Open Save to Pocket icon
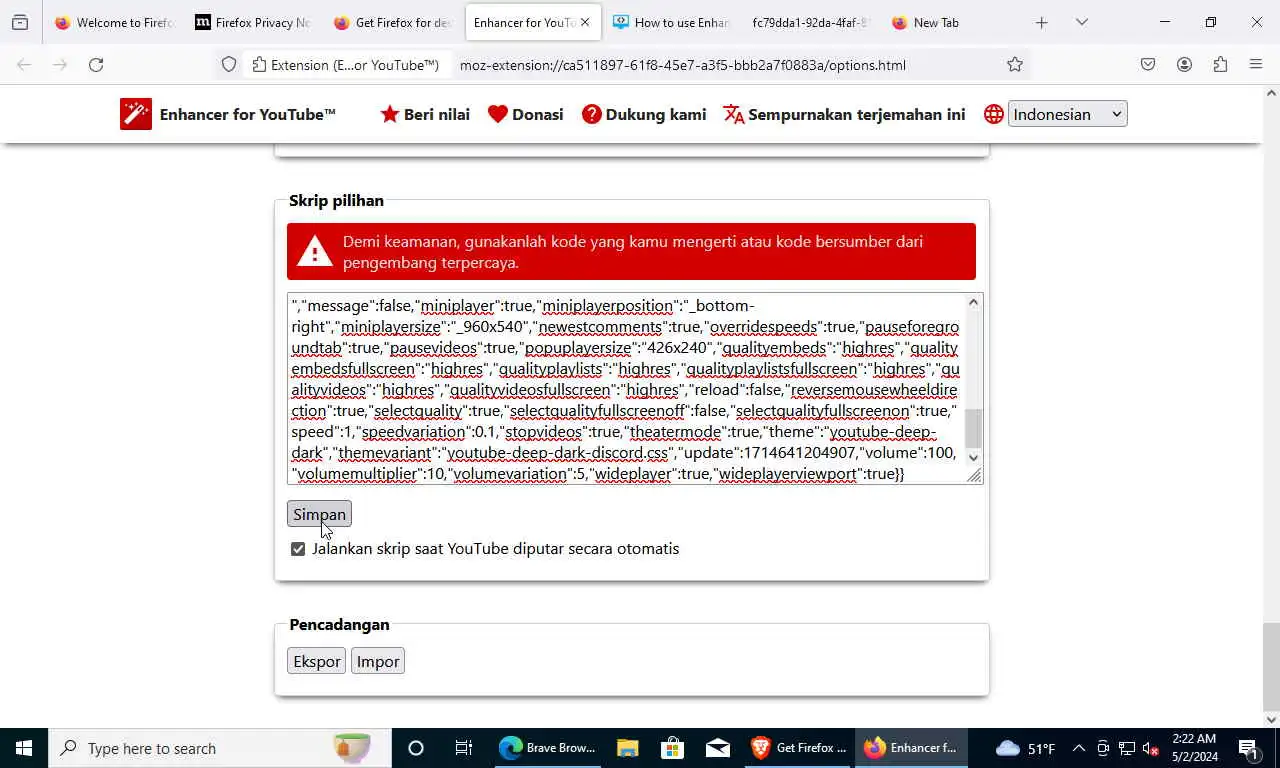The height and width of the screenshot is (768, 1280). (1148, 65)
